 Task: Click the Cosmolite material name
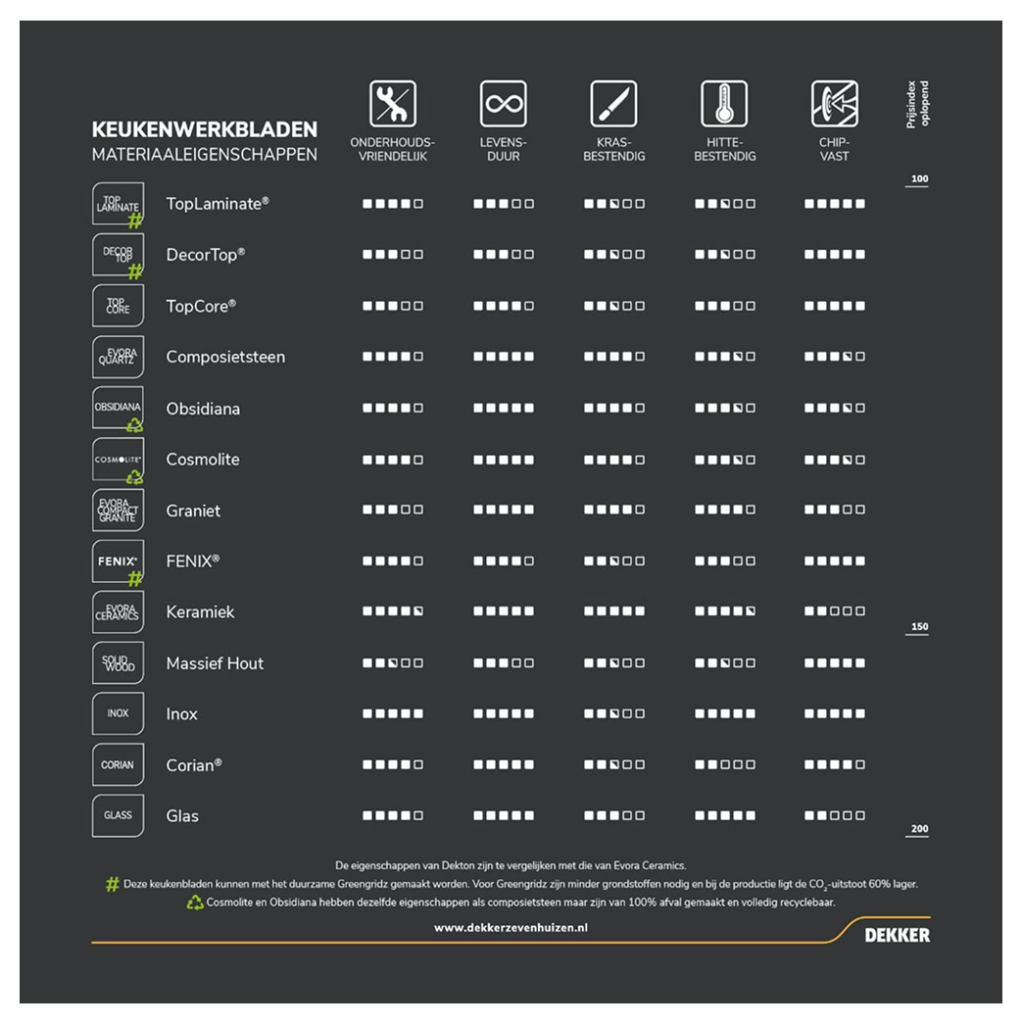coord(202,459)
